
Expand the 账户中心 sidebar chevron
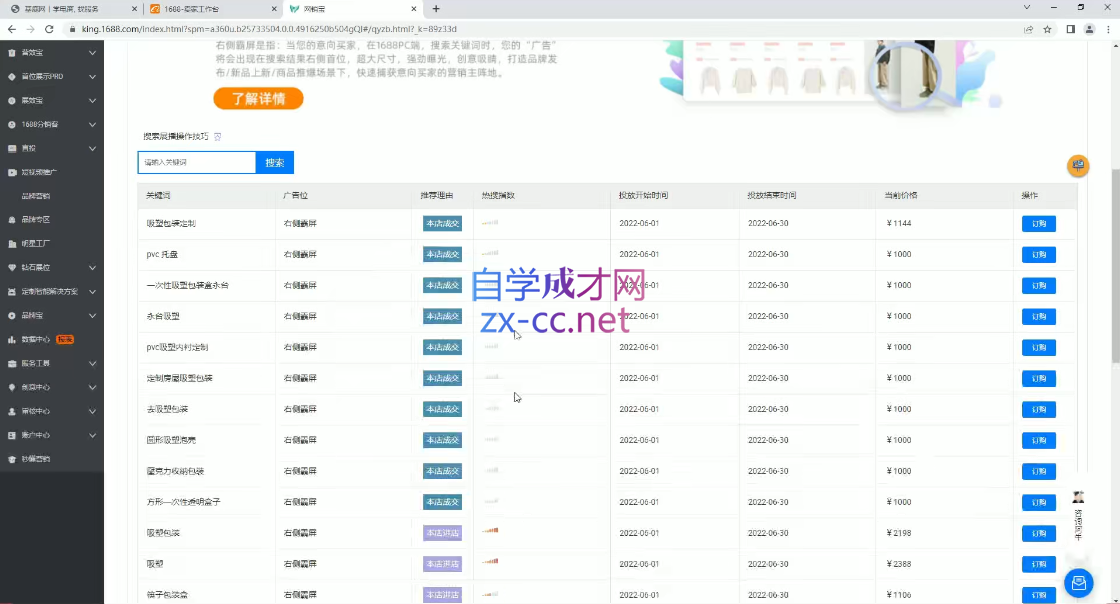[92, 435]
